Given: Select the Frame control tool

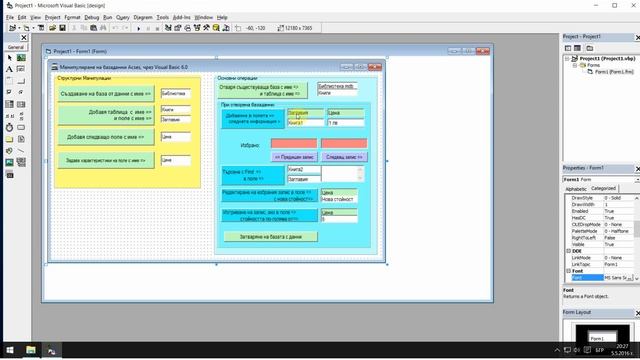Looking at the screenshot, I should tap(9, 81).
